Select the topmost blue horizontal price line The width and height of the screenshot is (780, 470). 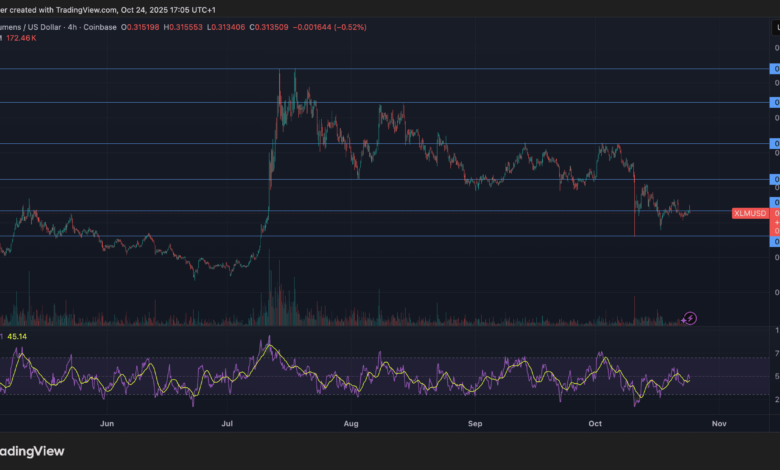tap(400, 69)
